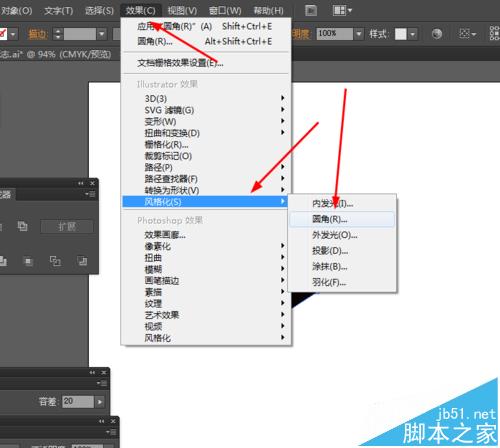The width and height of the screenshot is (500, 448).
Task: Click the 样式 style swatch
Action: 401,34
